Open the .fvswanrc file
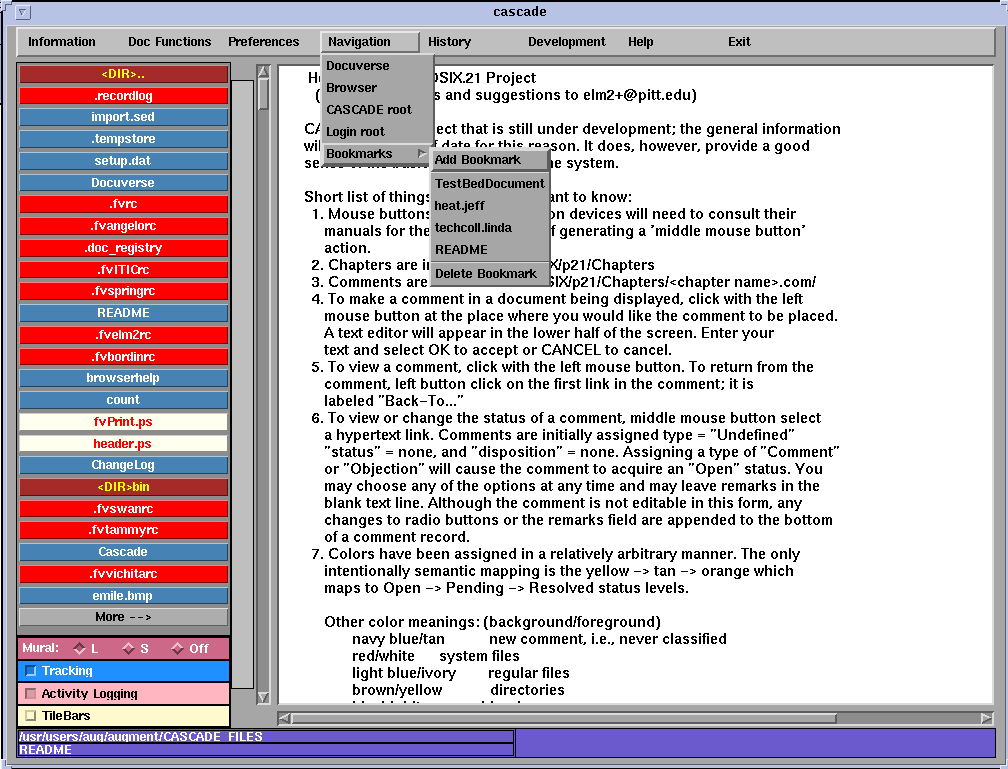The height and width of the screenshot is (769, 1008). coord(123,509)
